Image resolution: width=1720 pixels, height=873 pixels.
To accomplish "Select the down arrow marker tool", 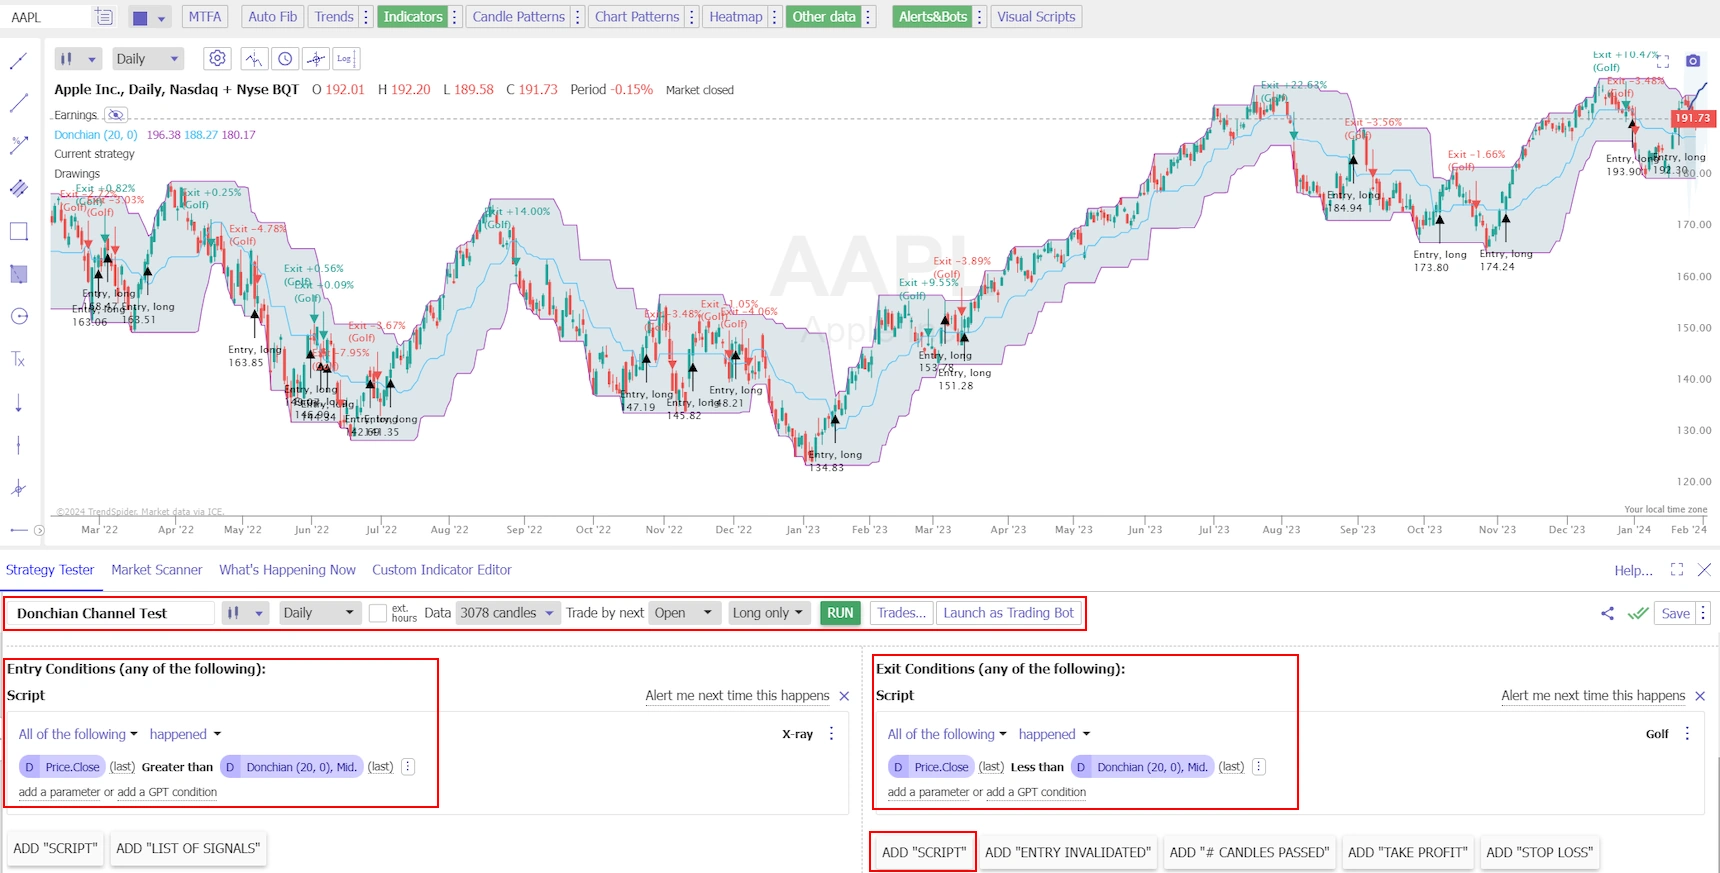I will tap(18, 403).
